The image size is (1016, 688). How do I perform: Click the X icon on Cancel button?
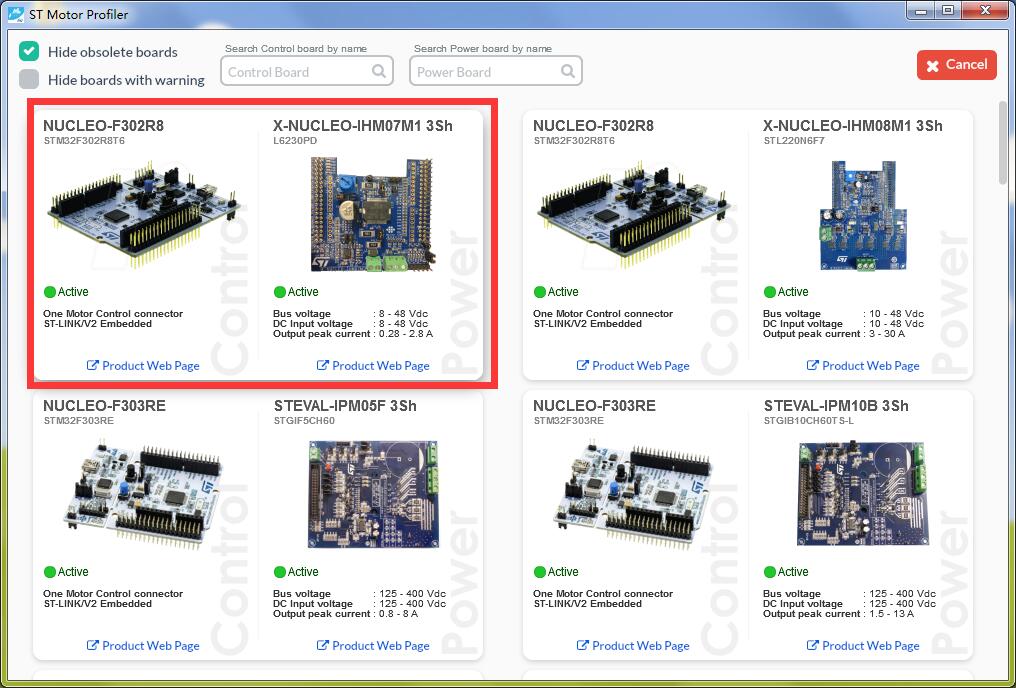[932, 66]
